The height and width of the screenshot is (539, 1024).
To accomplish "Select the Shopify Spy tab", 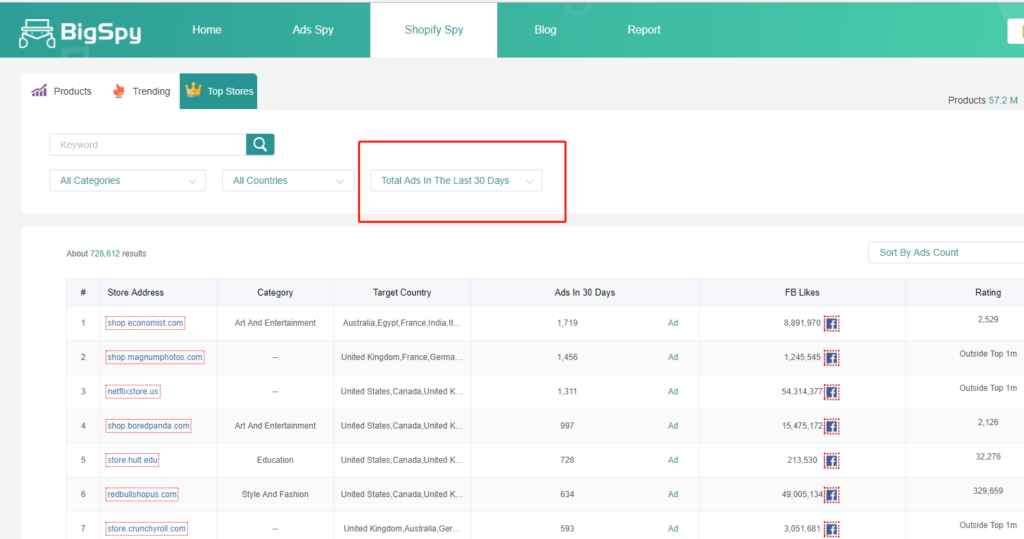I will [x=434, y=30].
